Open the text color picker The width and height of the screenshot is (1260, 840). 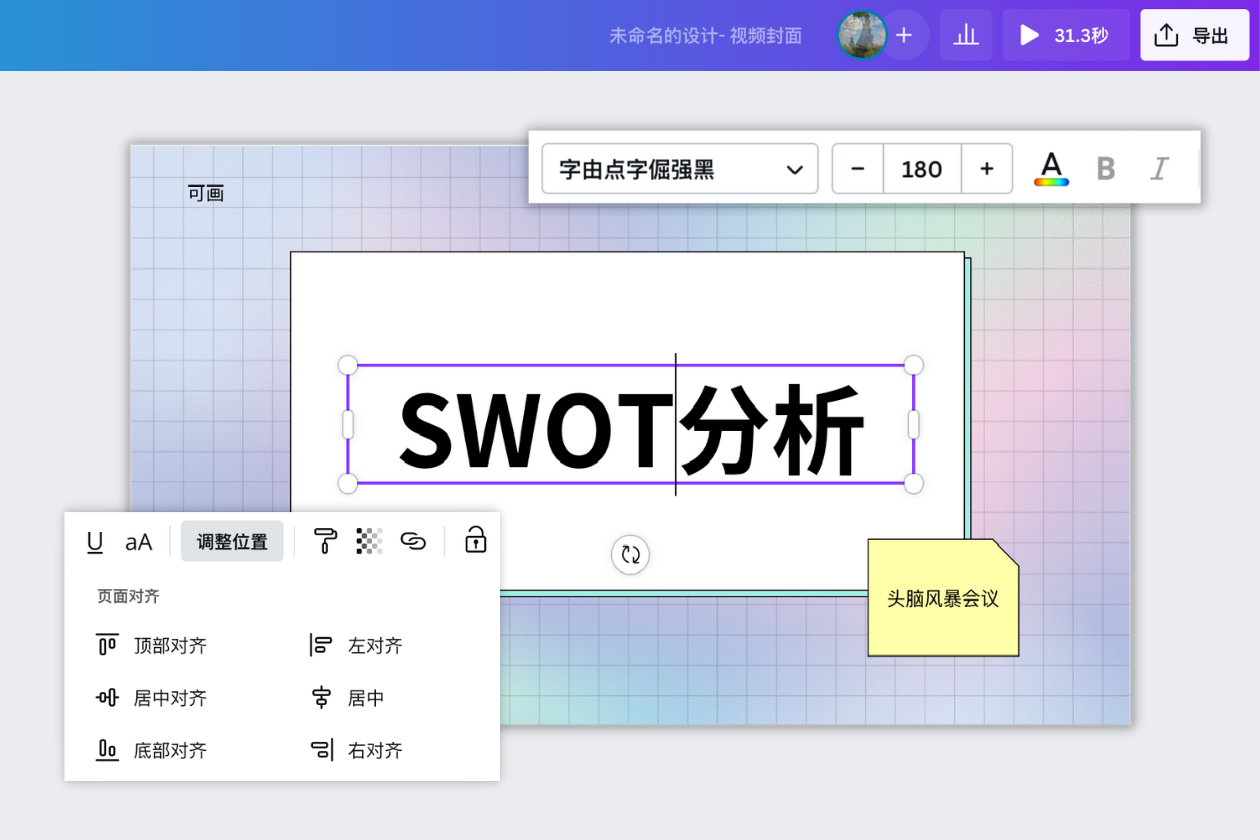1051,168
